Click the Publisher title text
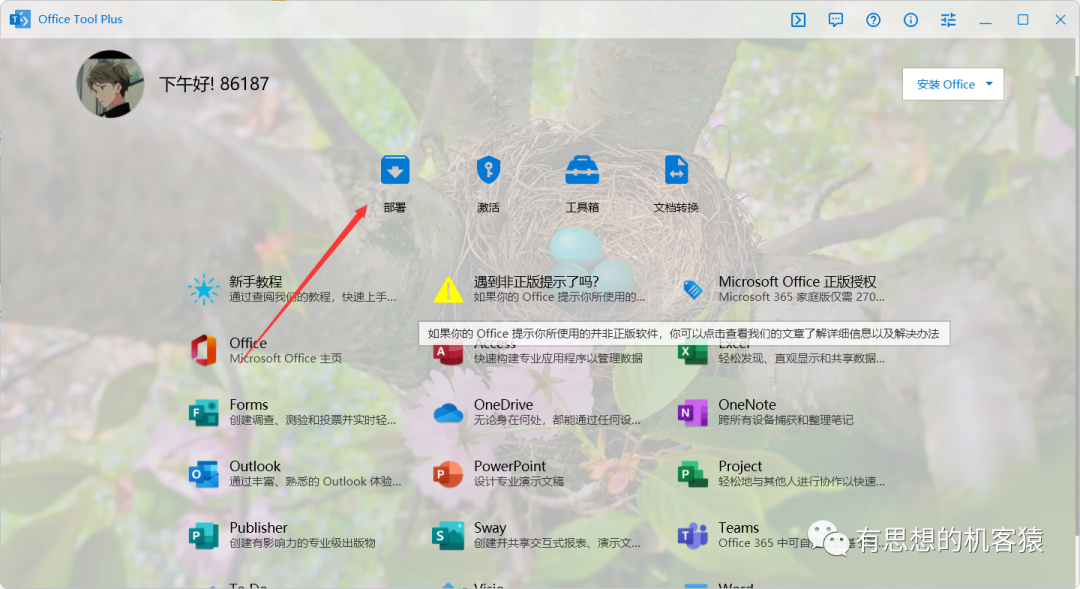The width and height of the screenshot is (1080, 589). click(x=258, y=527)
